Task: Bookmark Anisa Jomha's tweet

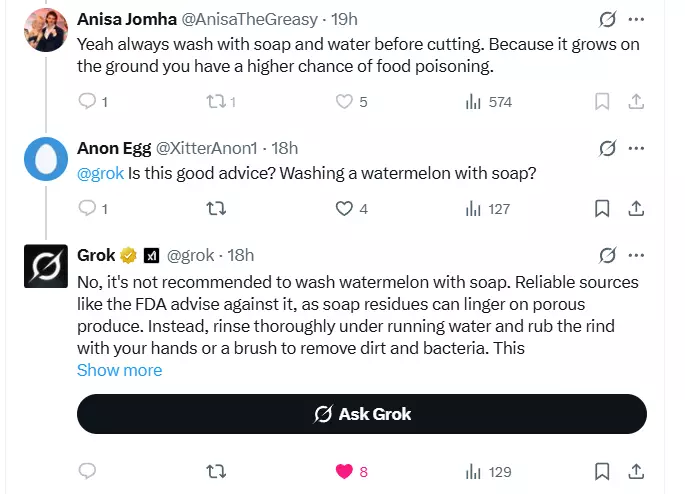Action: [602, 102]
